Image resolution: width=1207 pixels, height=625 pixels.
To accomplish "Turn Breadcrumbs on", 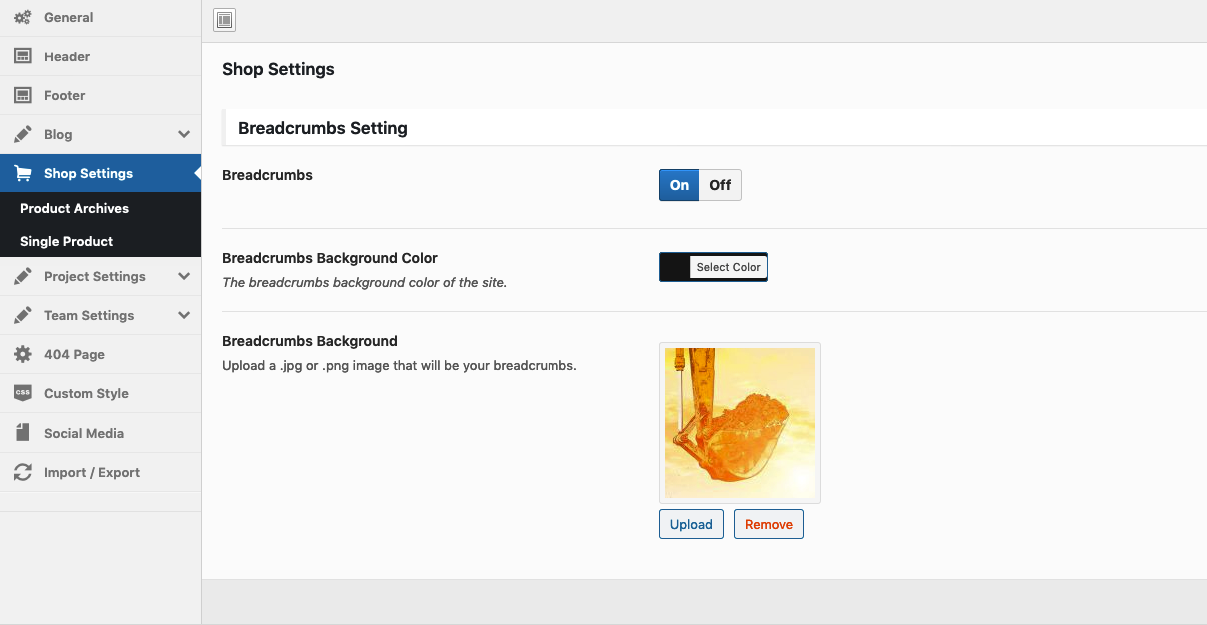I will pyautogui.click(x=679, y=185).
